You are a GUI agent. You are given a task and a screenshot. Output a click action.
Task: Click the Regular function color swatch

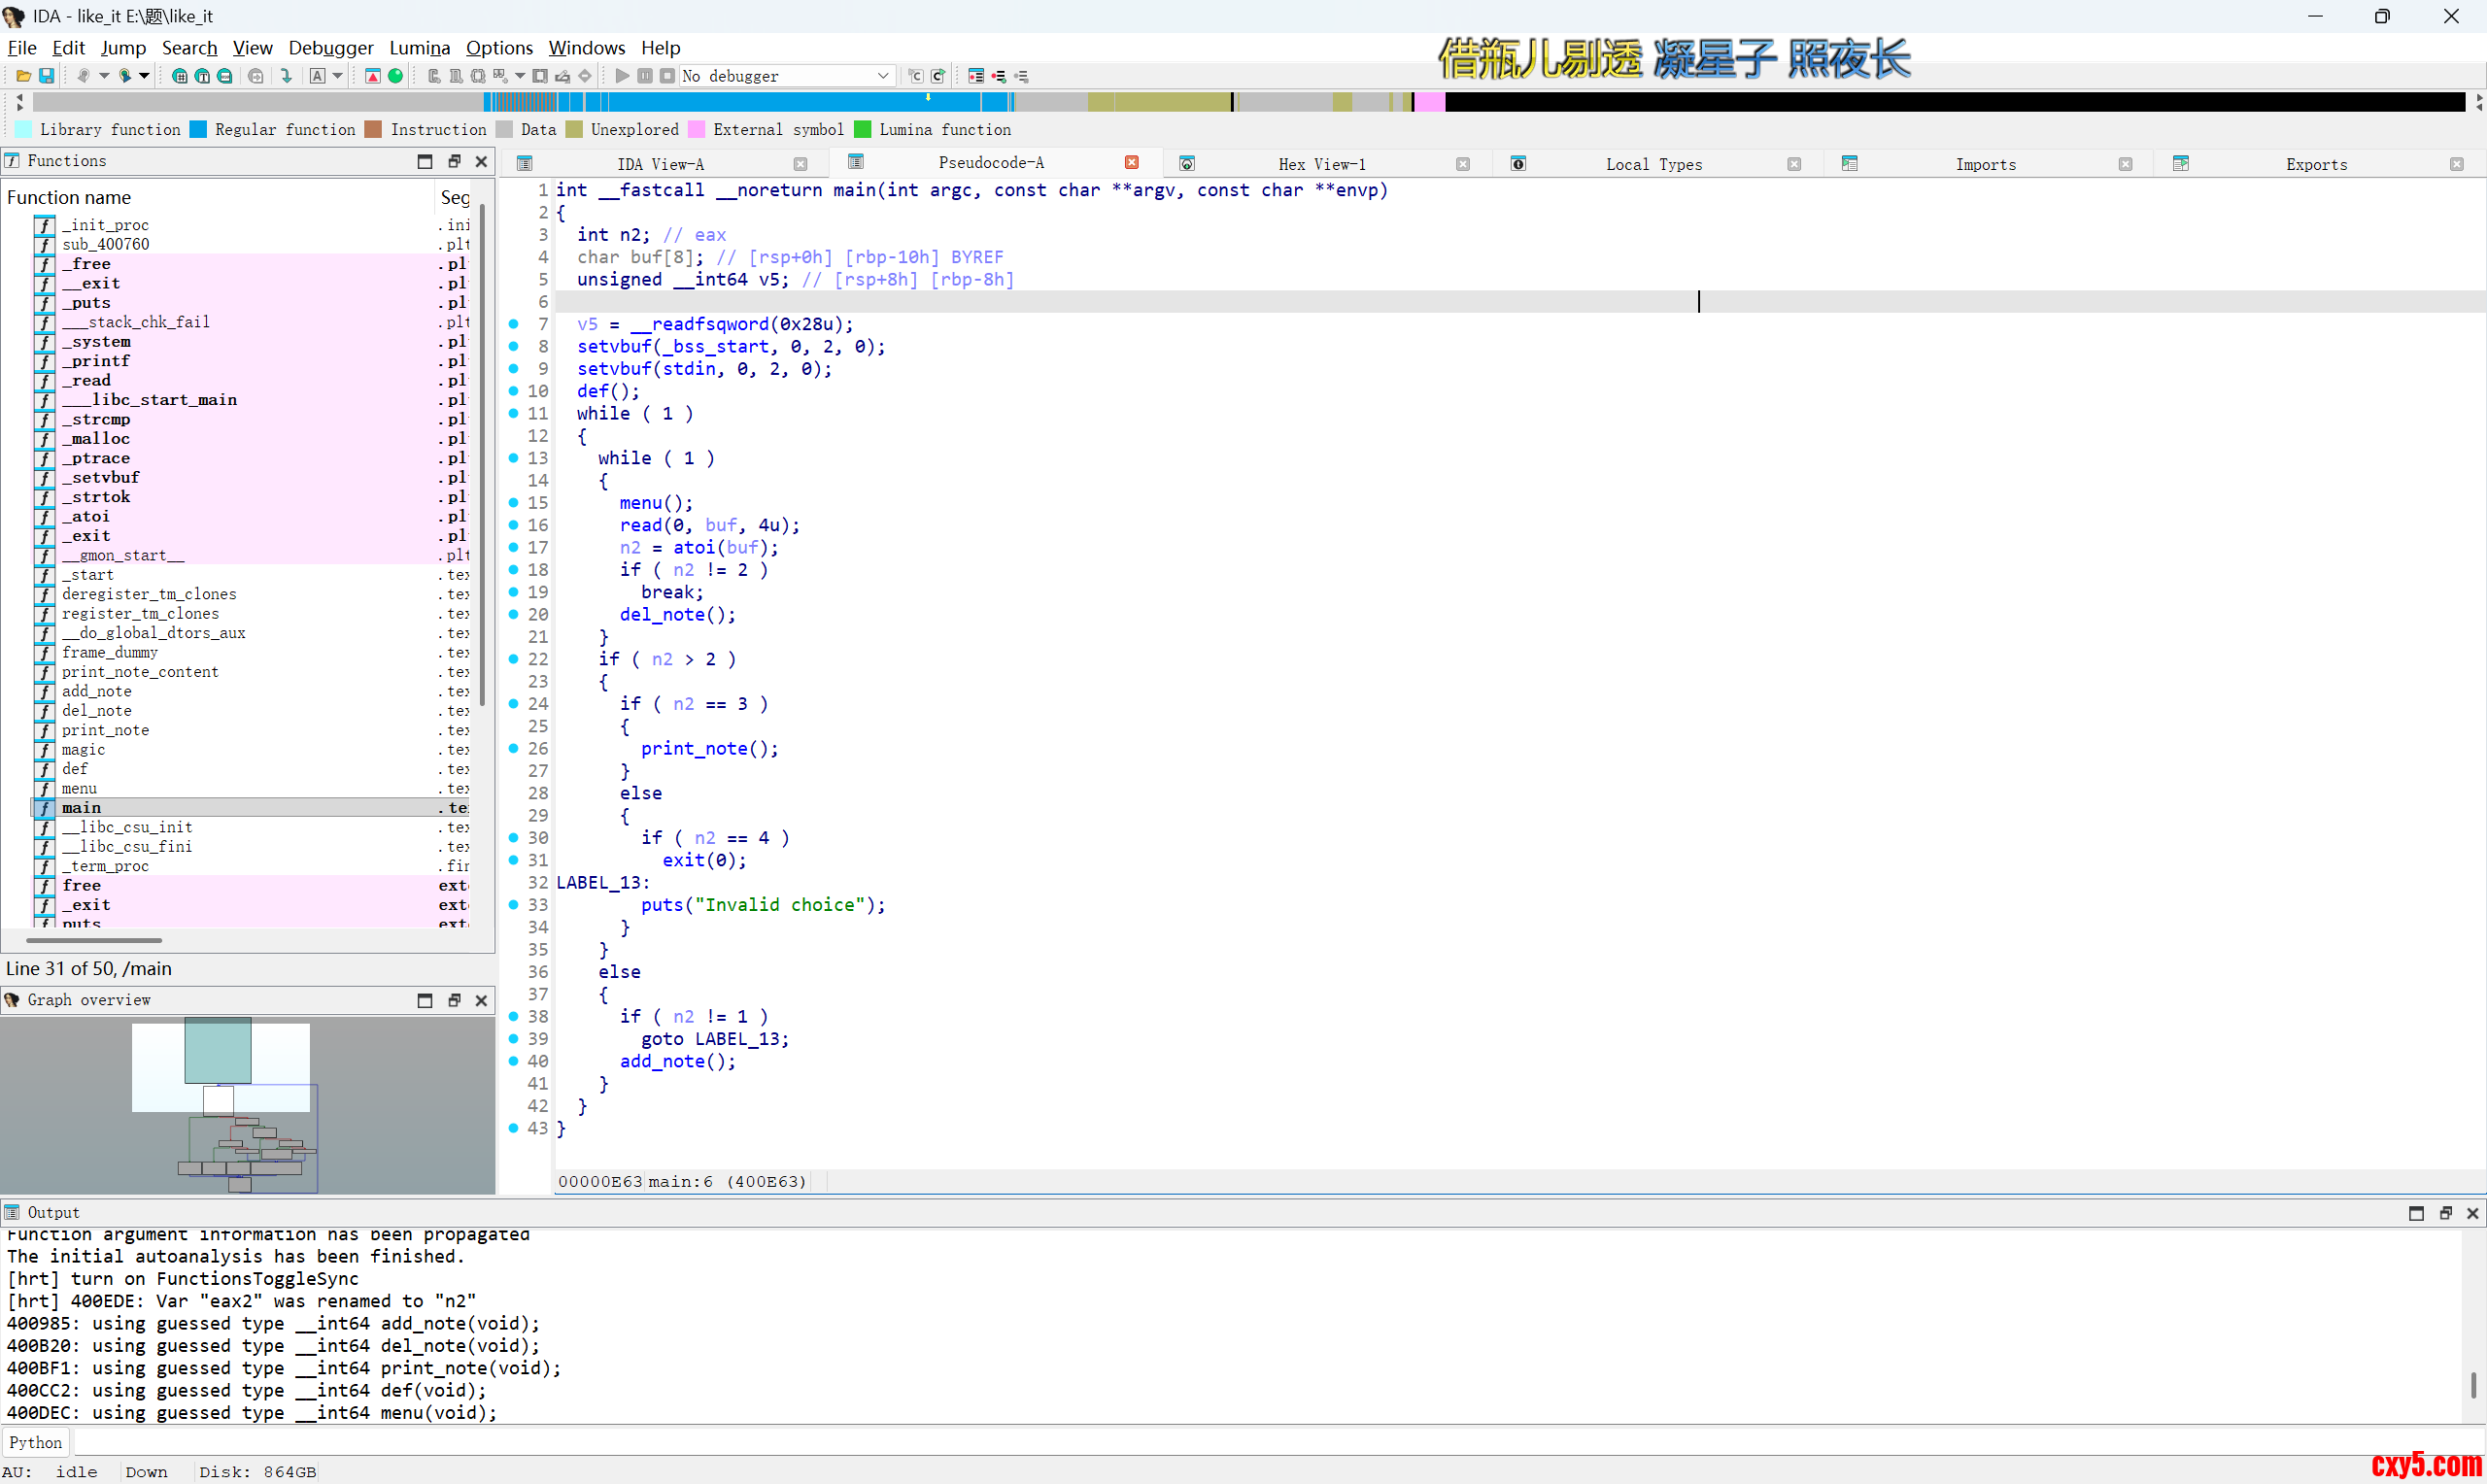(199, 129)
